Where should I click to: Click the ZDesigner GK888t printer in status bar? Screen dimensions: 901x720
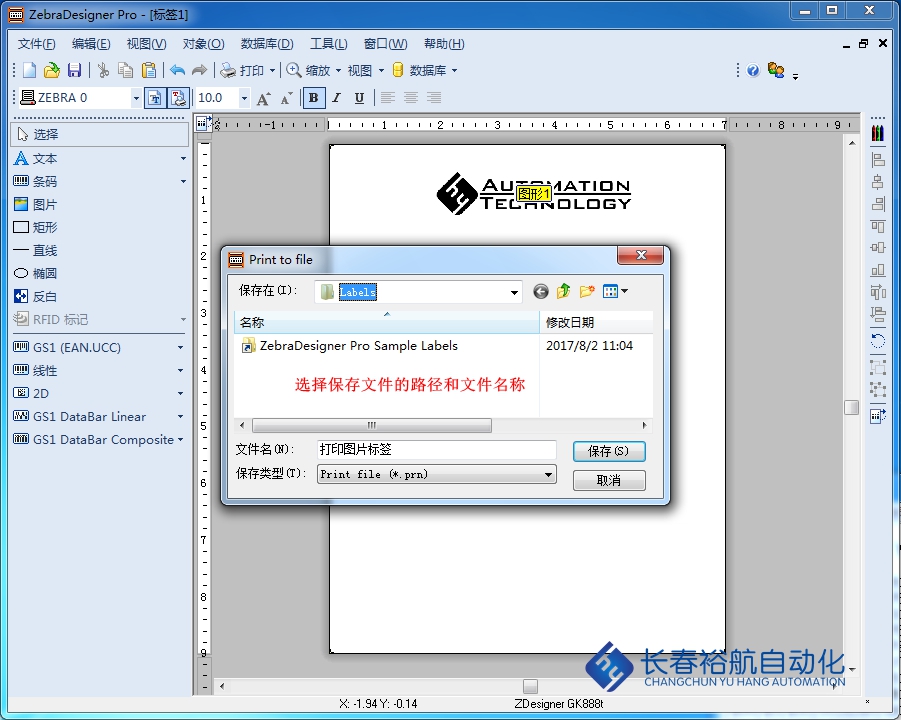tap(559, 704)
